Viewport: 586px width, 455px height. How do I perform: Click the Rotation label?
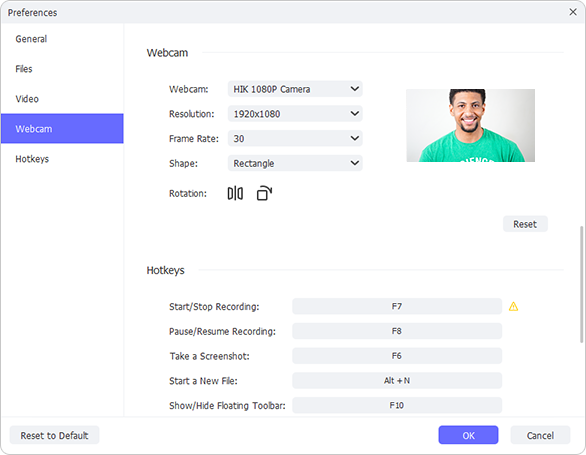(188, 194)
